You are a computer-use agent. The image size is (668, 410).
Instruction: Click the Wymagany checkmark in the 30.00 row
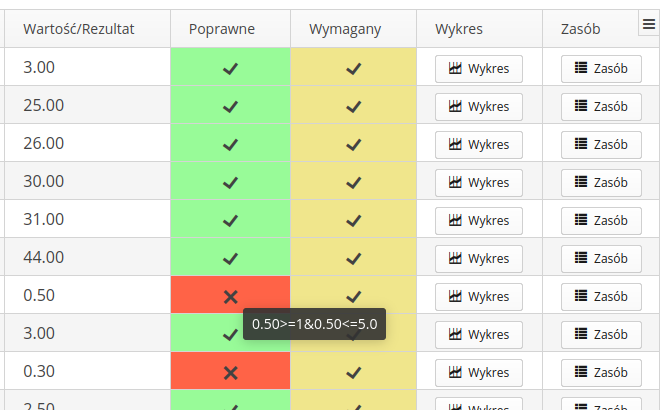pyautogui.click(x=353, y=182)
